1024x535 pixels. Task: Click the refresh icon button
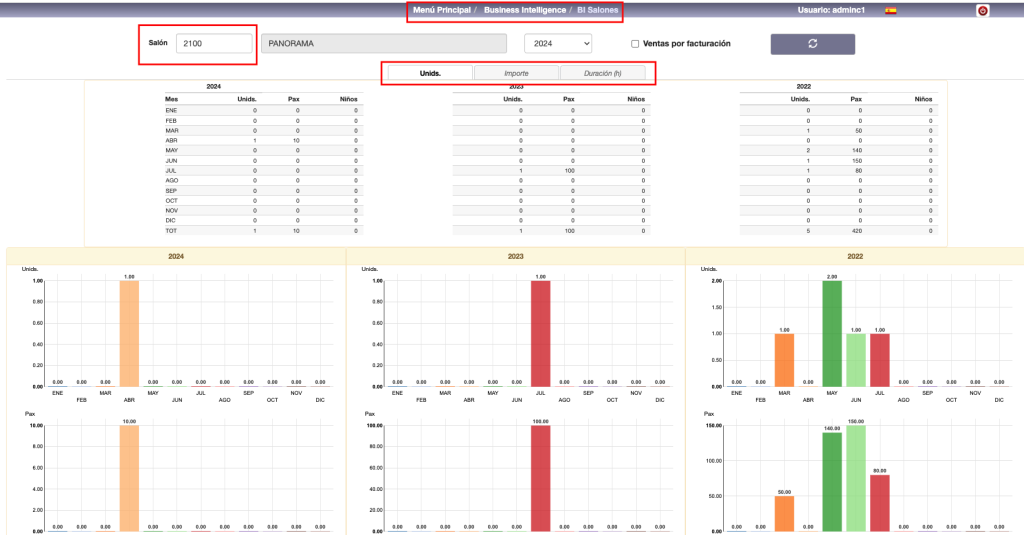click(x=812, y=44)
